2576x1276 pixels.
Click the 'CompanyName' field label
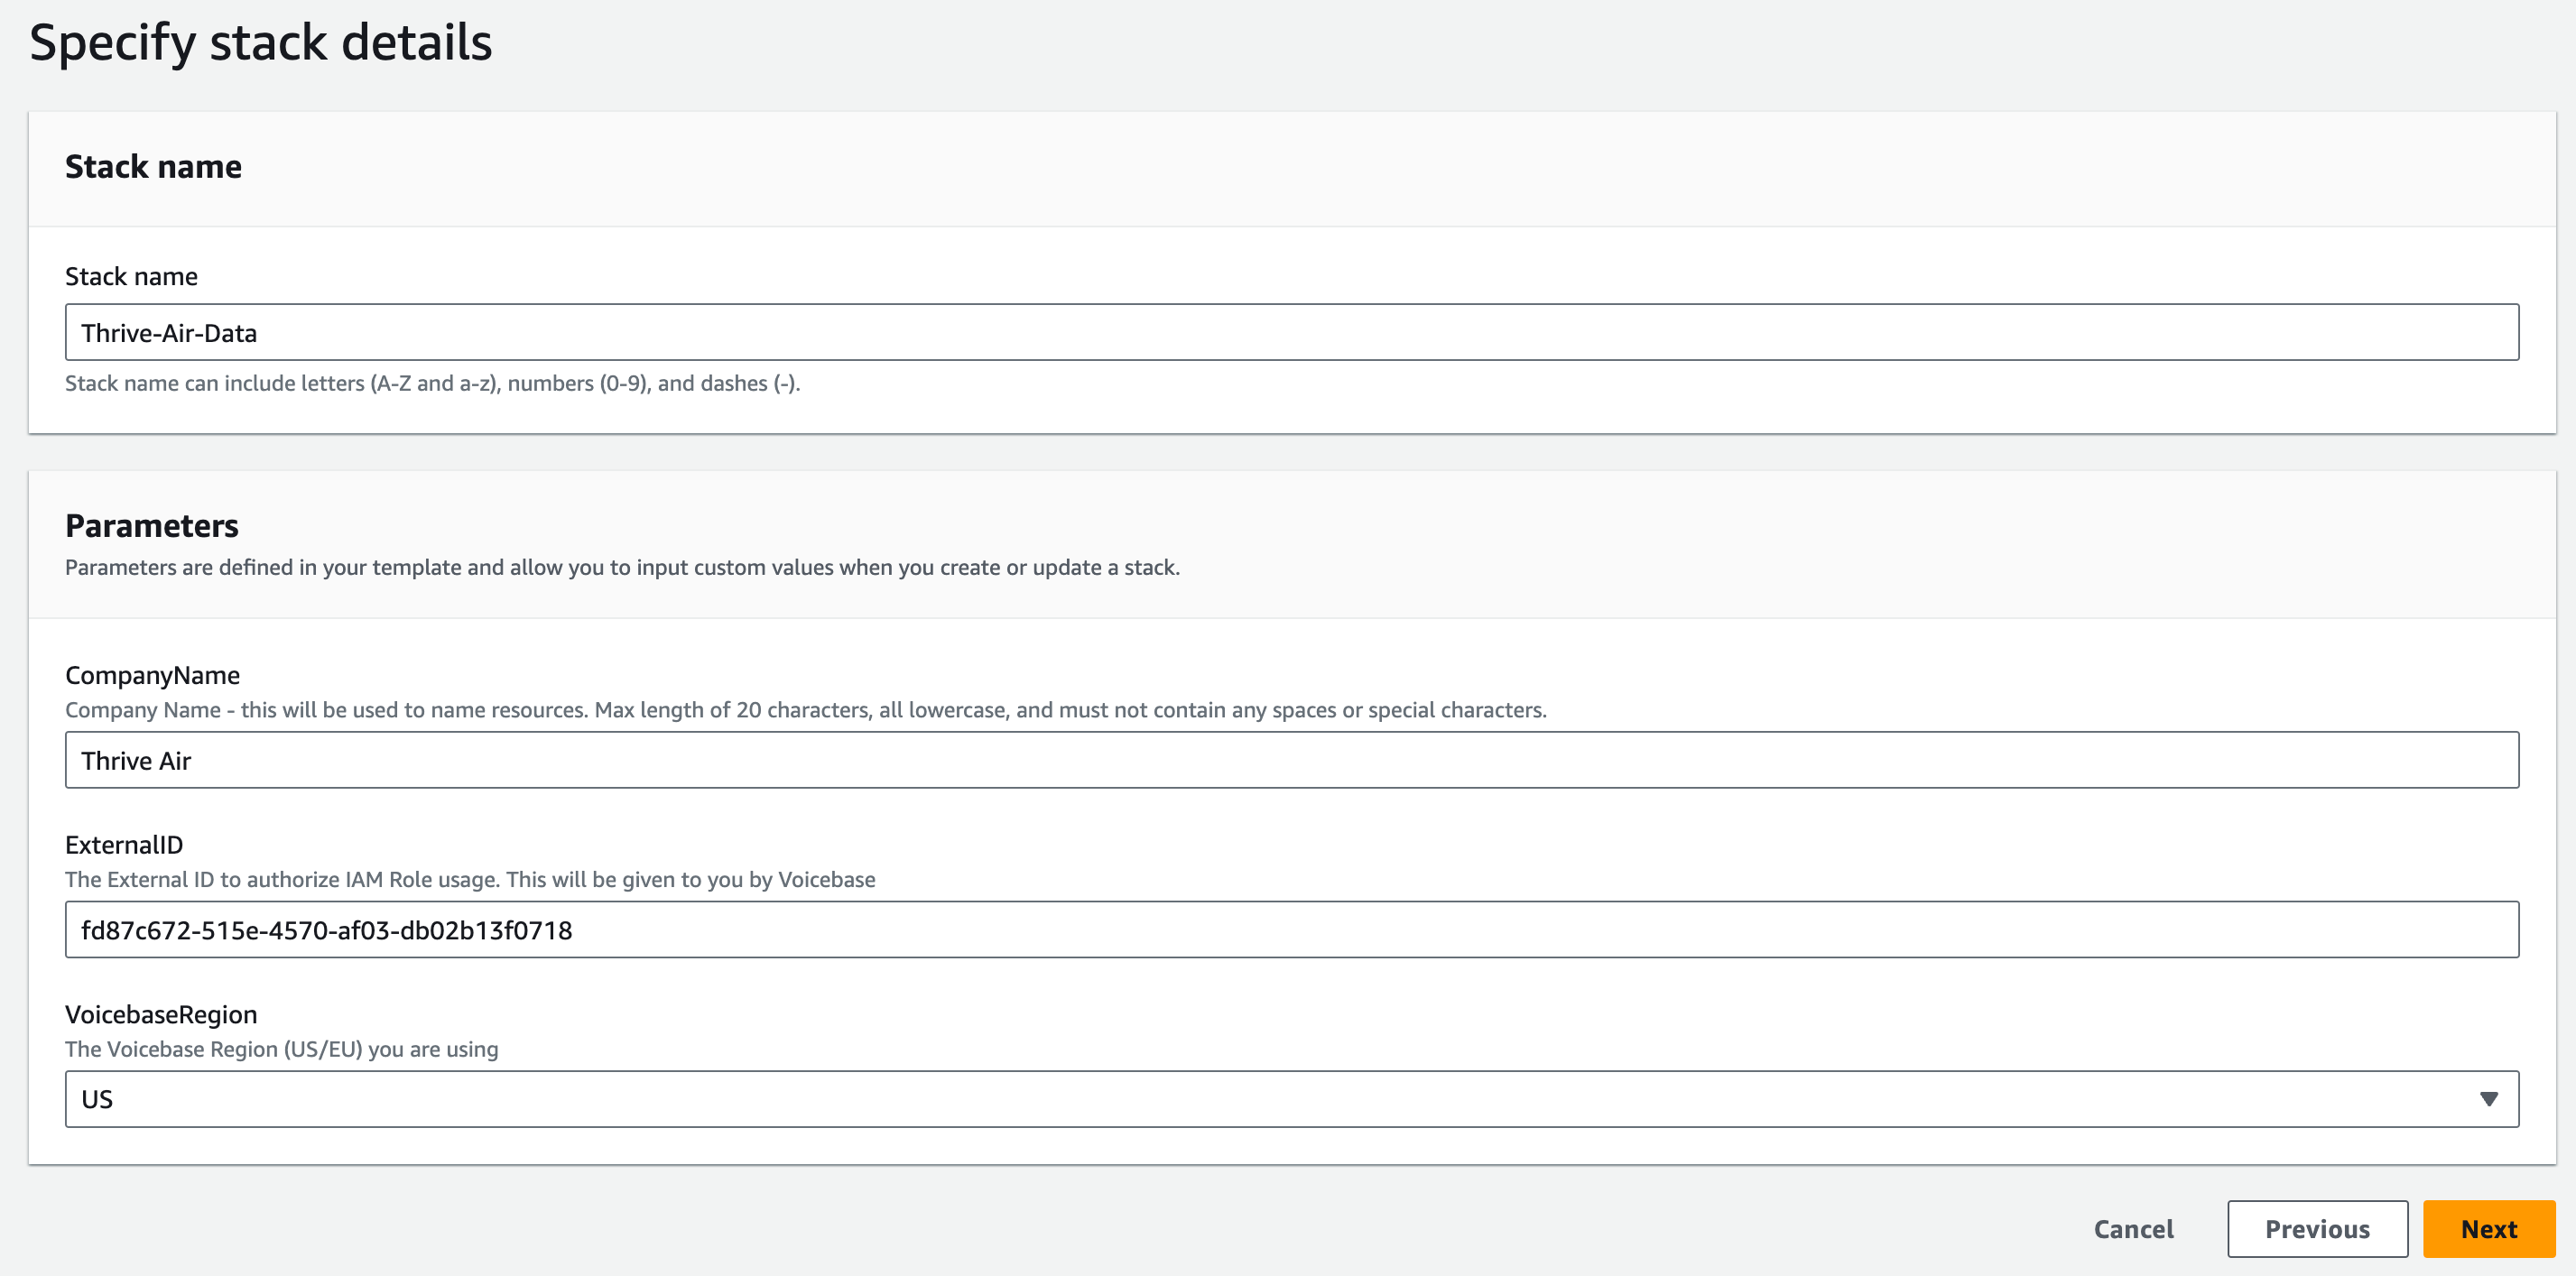coord(153,676)
